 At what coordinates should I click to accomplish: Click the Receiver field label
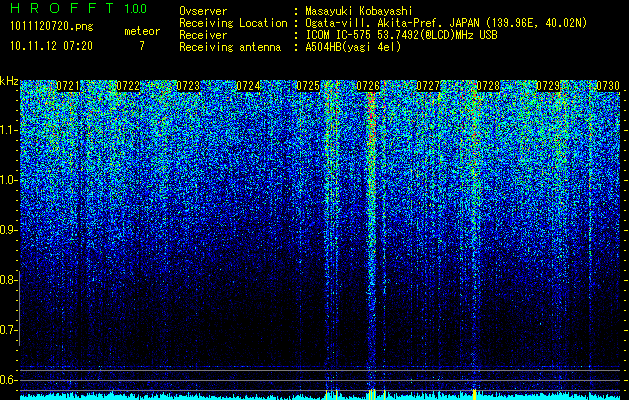tap(203, 35)
